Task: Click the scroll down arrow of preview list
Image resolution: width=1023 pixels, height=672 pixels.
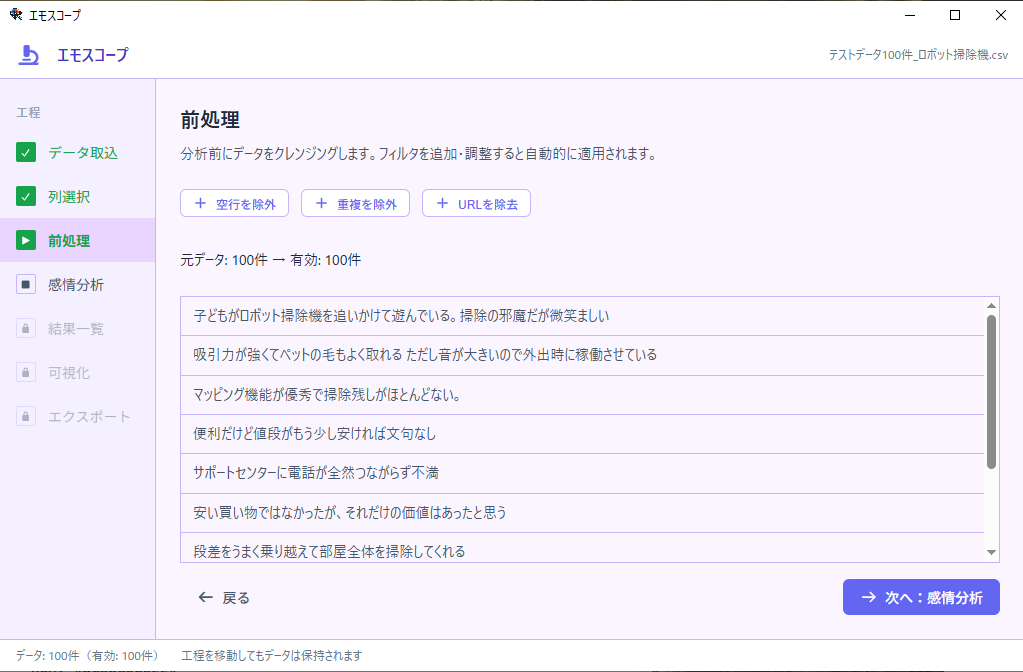Action: [x=991, y=553]
